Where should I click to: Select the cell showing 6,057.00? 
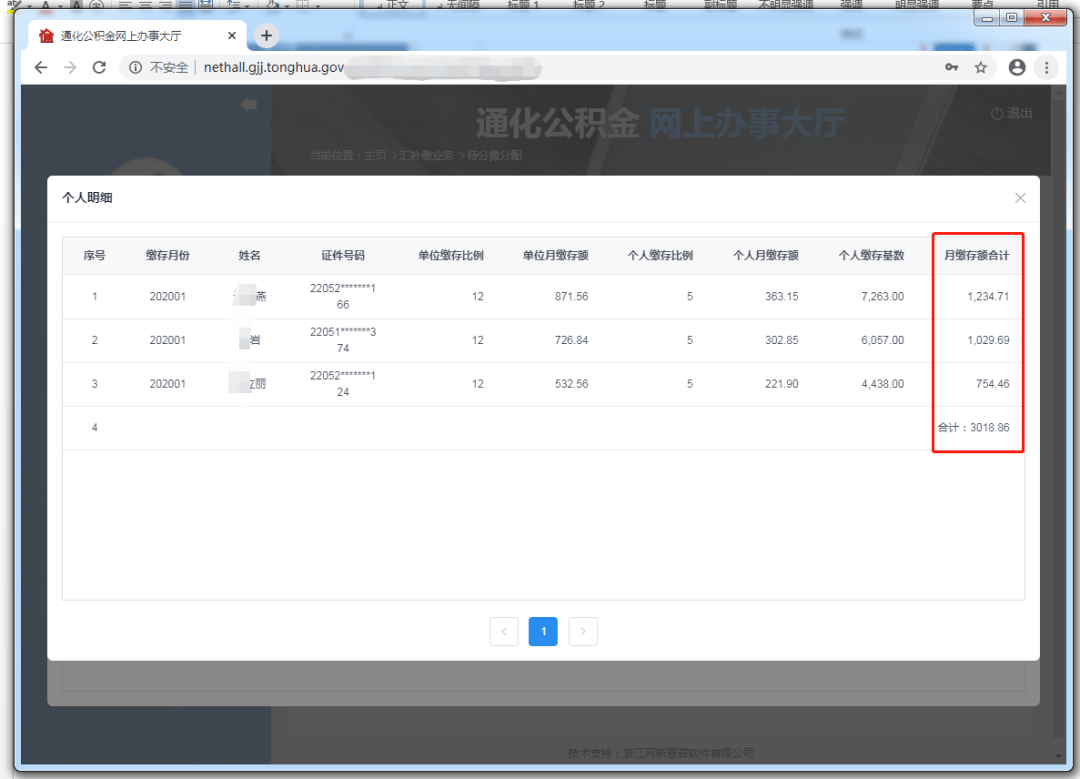(882, 340)
